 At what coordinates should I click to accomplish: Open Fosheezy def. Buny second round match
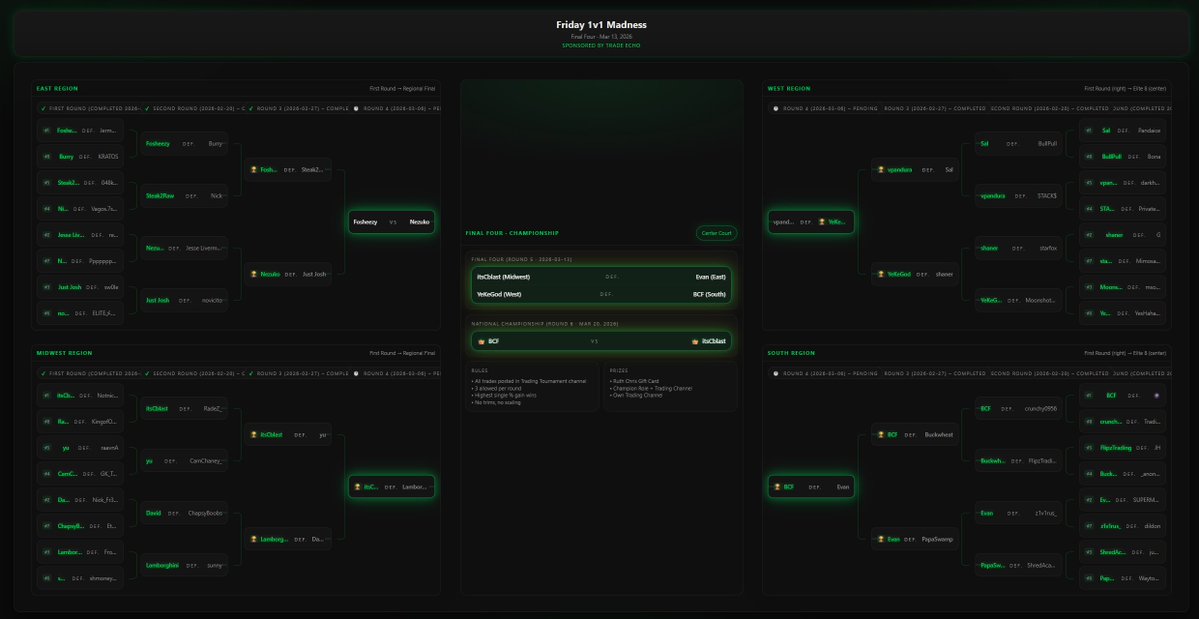[x=184, y=144]
